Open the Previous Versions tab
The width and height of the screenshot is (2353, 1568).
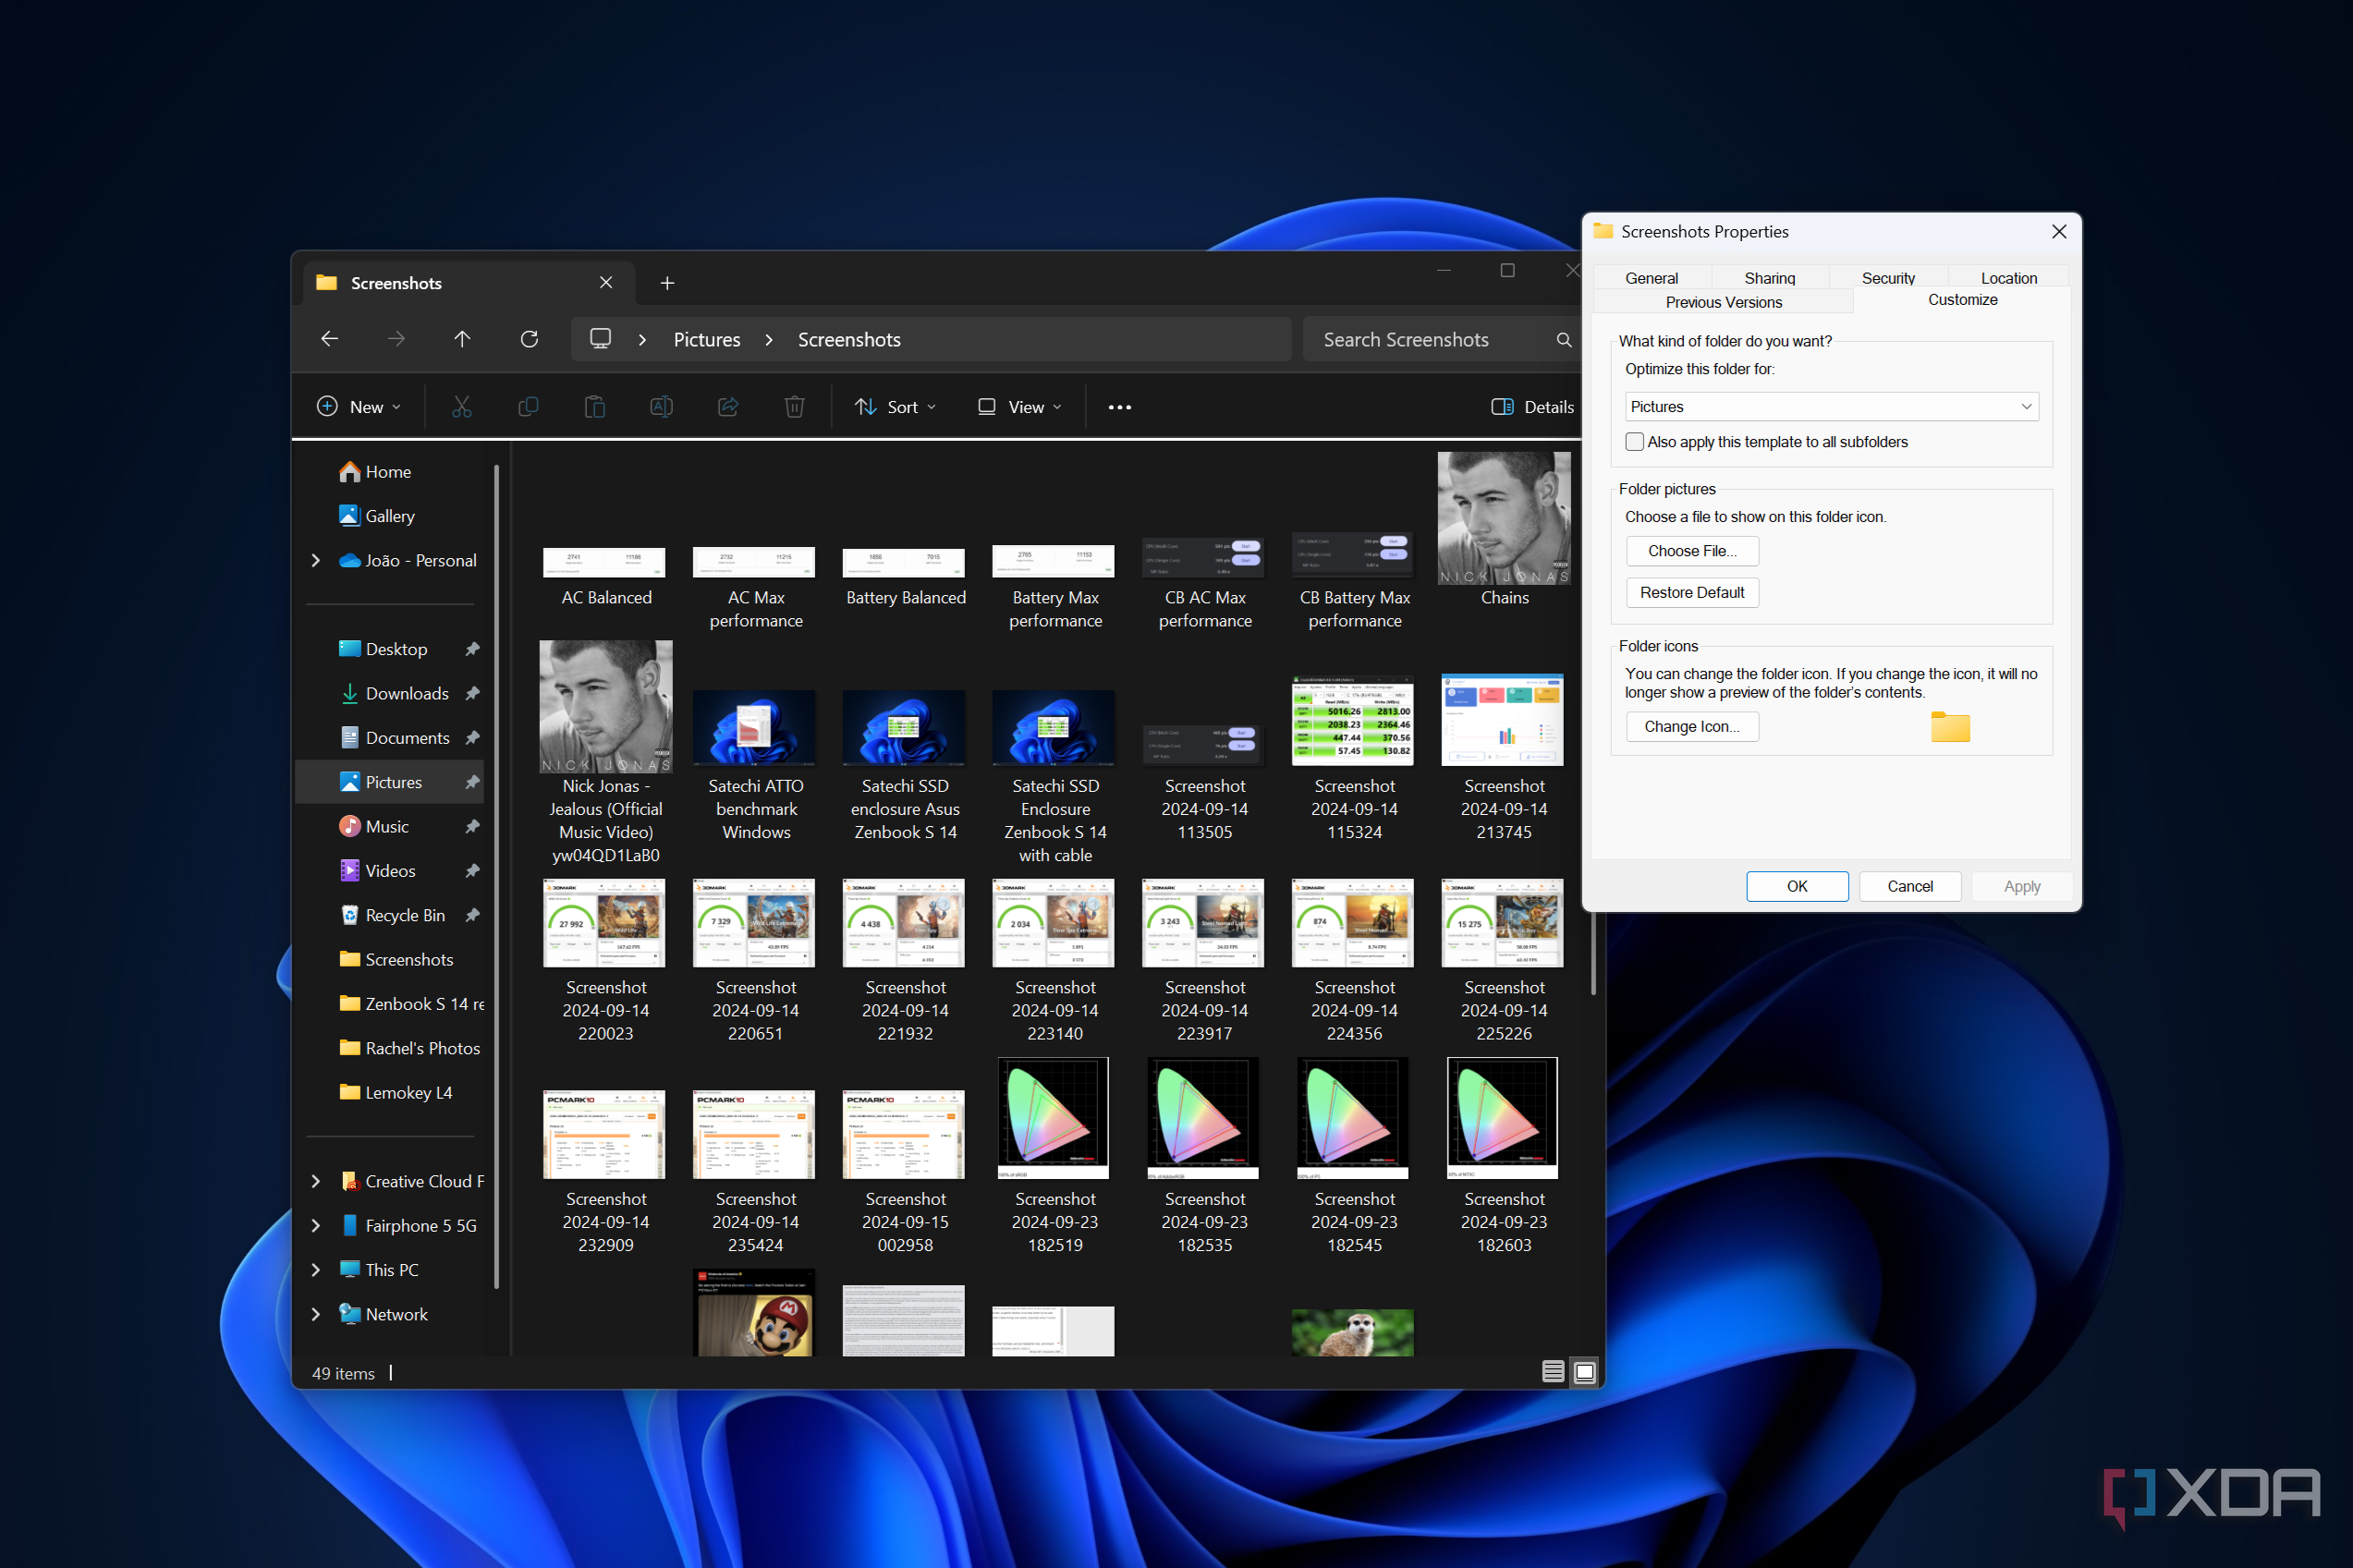(1723, 302)
